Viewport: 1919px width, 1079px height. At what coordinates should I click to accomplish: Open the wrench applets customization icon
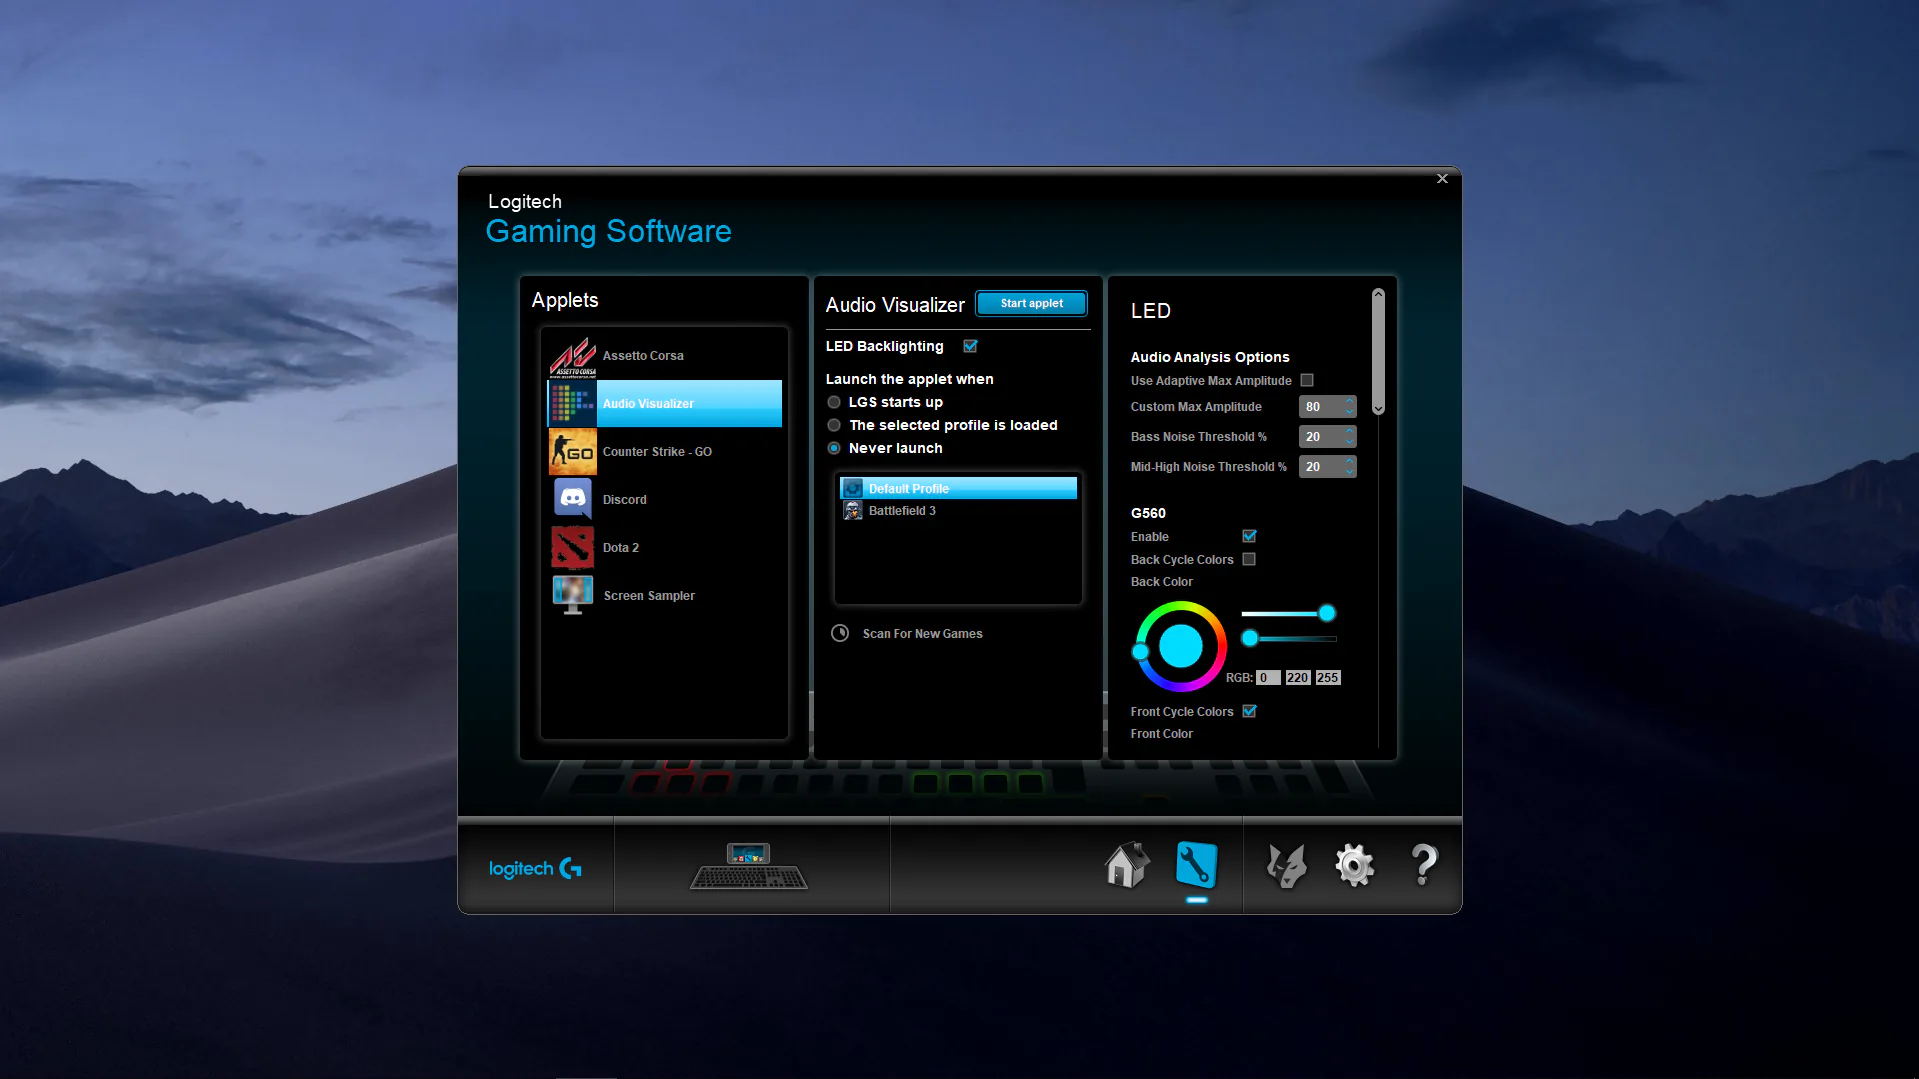(x=1197, y=865)
